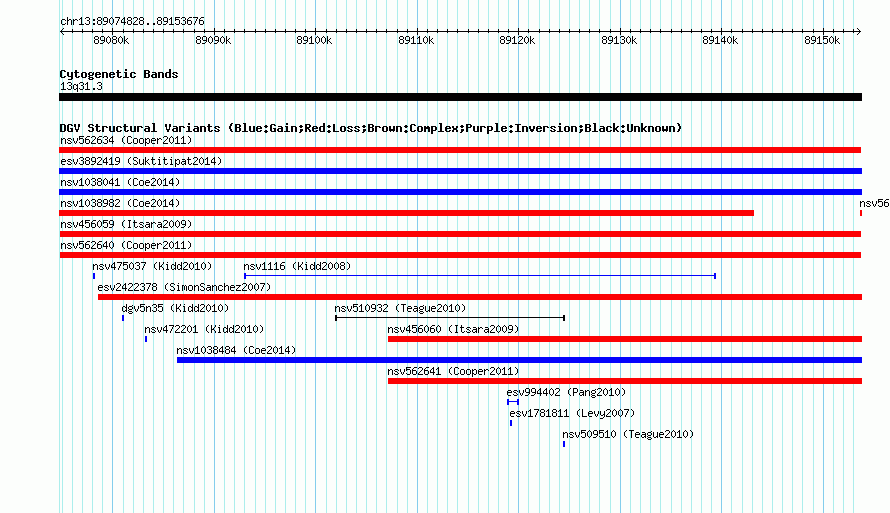Click the 89110k ruler tick label
Viewport: 890px width, 513px height.
[416, 40]
